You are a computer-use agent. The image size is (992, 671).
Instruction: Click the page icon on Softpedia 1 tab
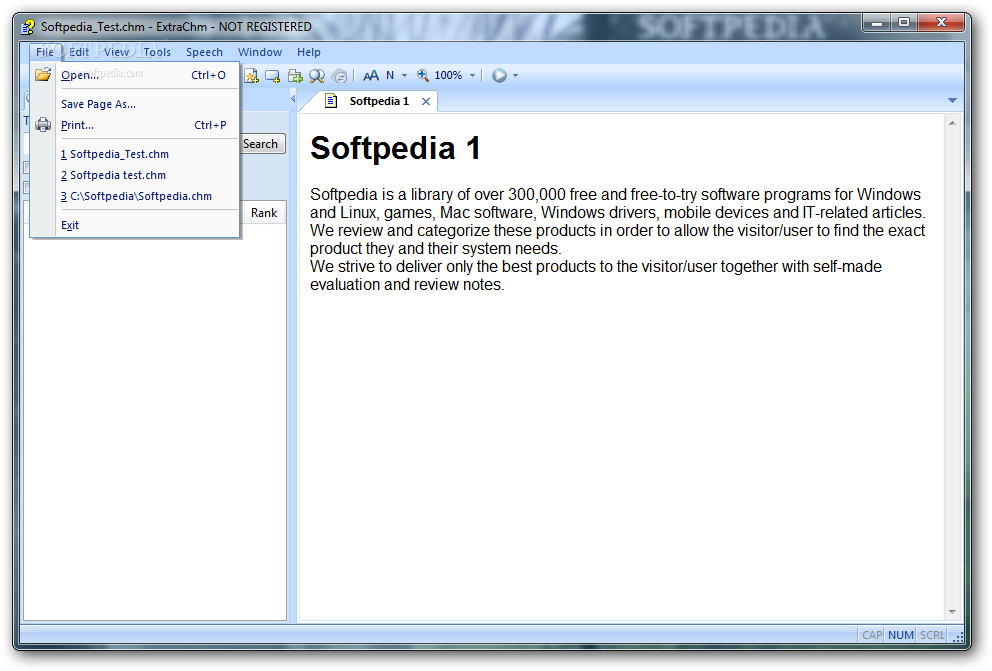[x=331, y=101]
